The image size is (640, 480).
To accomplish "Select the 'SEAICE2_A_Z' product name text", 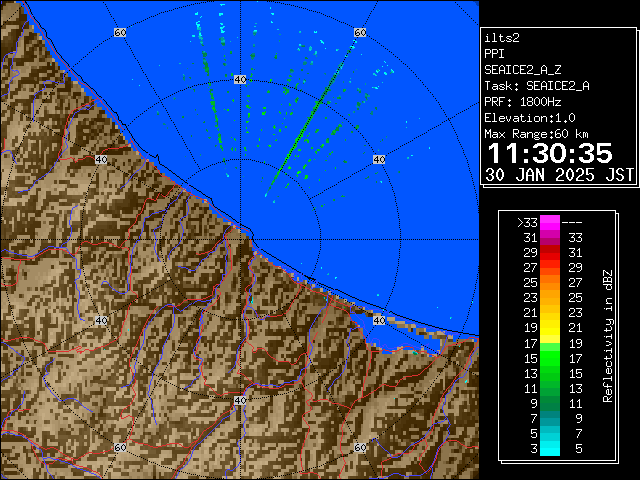I will pos(522,70).
